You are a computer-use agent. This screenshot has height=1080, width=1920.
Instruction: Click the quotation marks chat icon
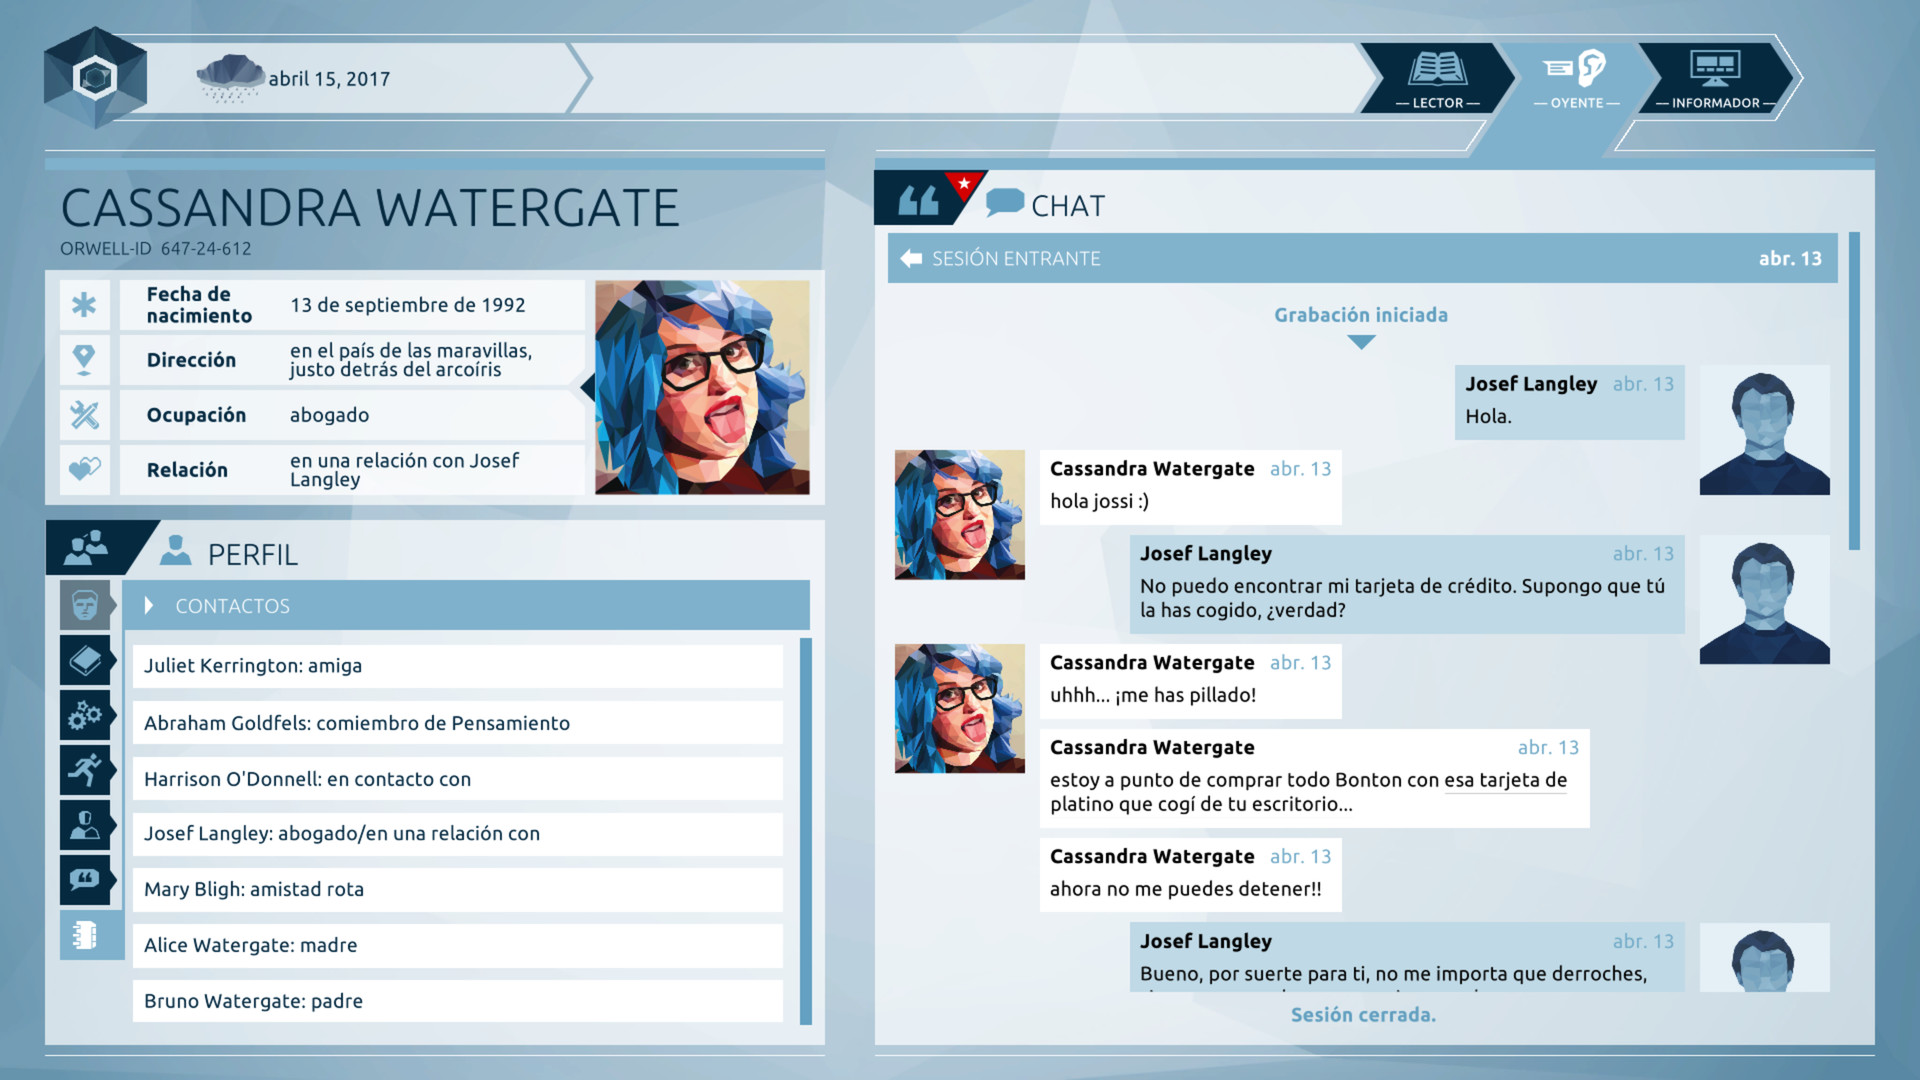click(x=917, y=200)
